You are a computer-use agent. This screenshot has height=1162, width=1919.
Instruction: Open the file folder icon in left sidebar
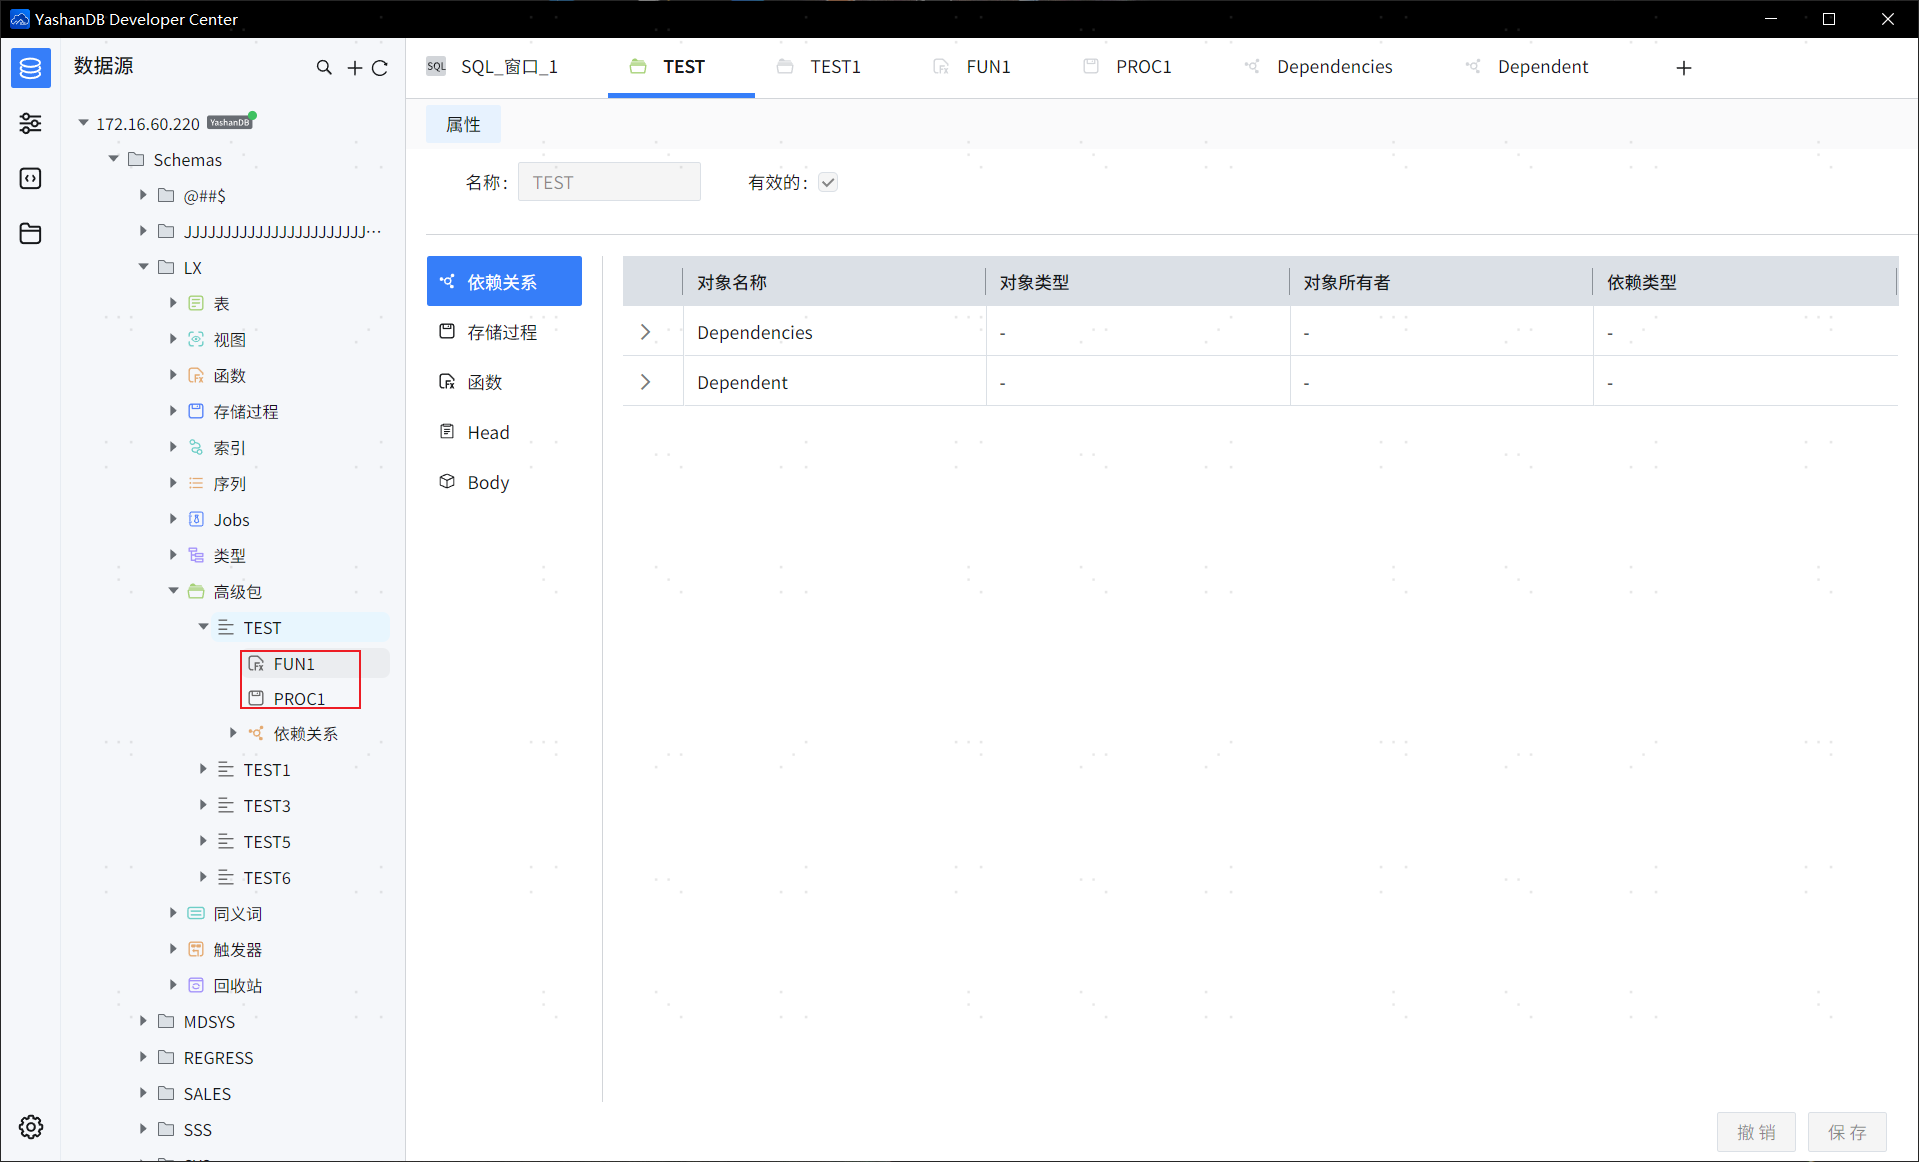pos(31,234)
